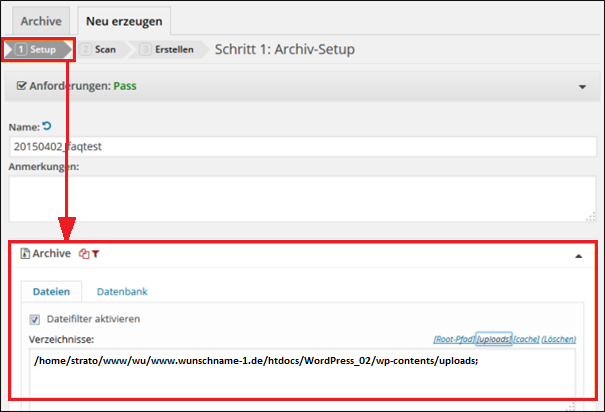The width and height of the screenshot is (605, 412).
Task: Expand the Anforderungen section arrow
Action: 582,87
